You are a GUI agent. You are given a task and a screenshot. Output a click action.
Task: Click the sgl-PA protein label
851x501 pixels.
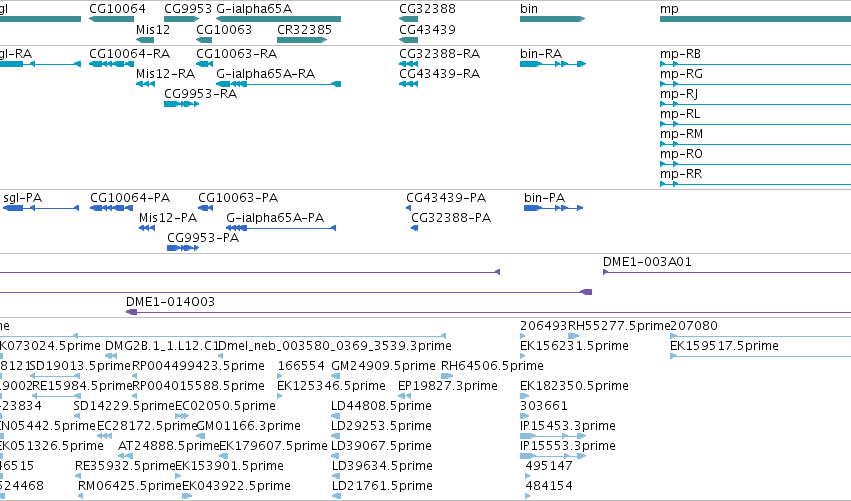pyautogui.click(x=22, y=198)
